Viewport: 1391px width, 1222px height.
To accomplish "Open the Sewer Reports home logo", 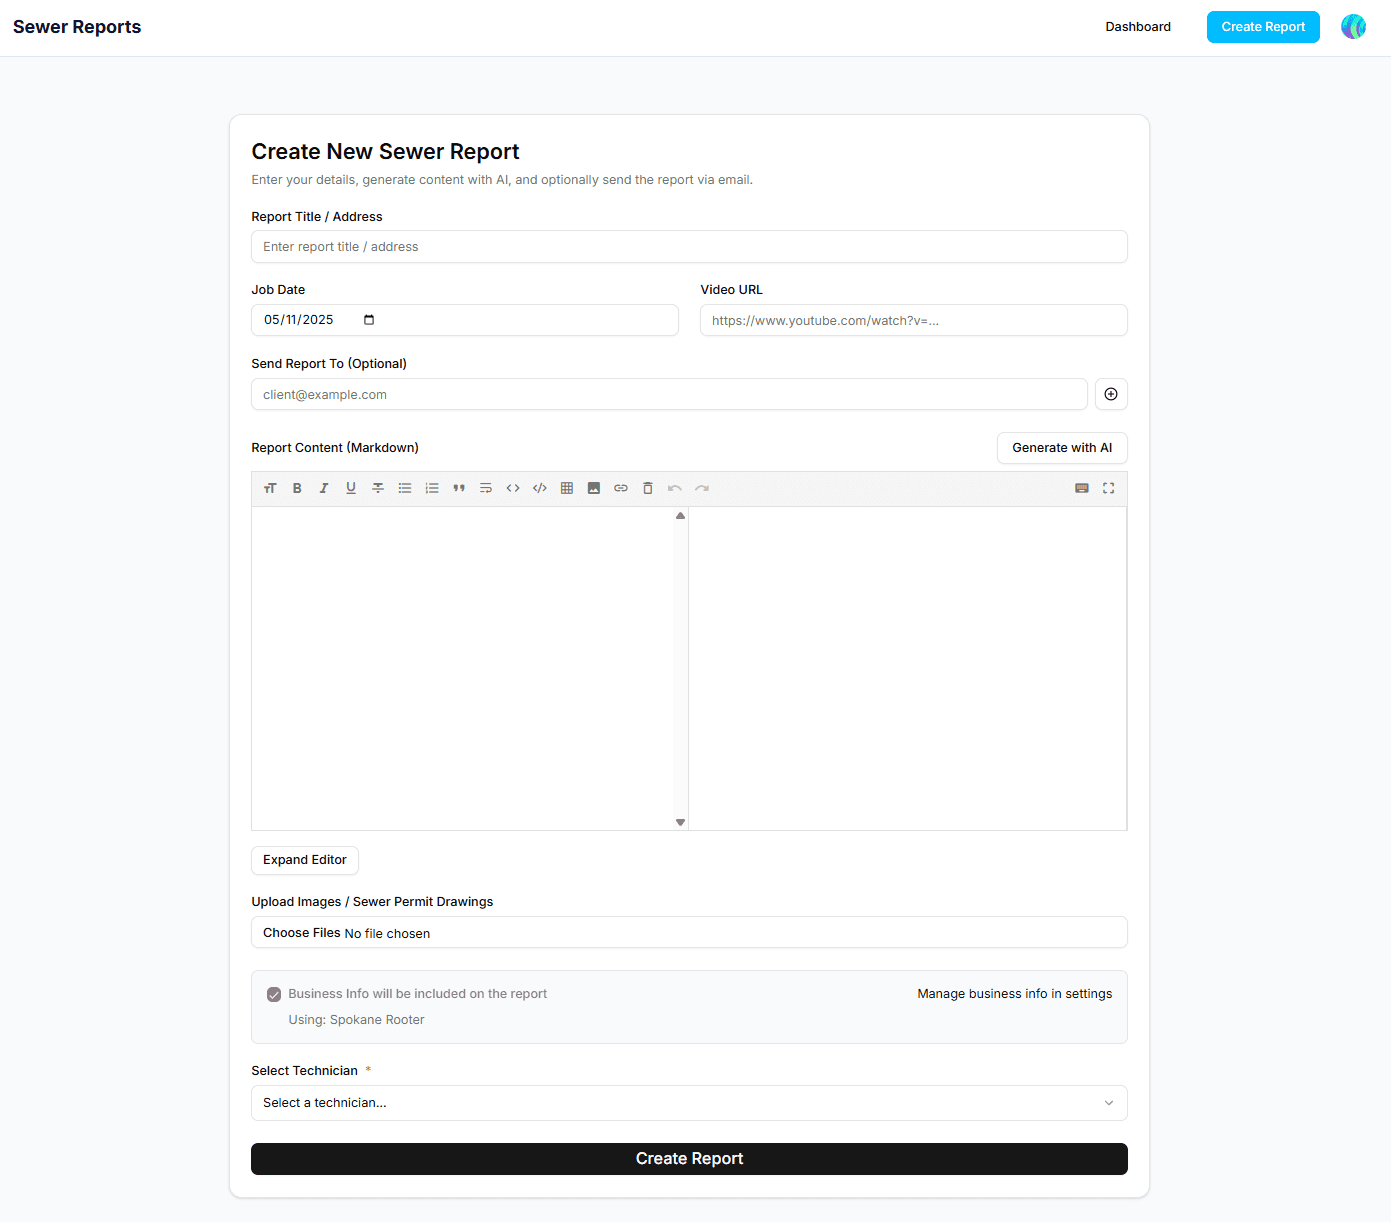I will click(x=77, y=27).
